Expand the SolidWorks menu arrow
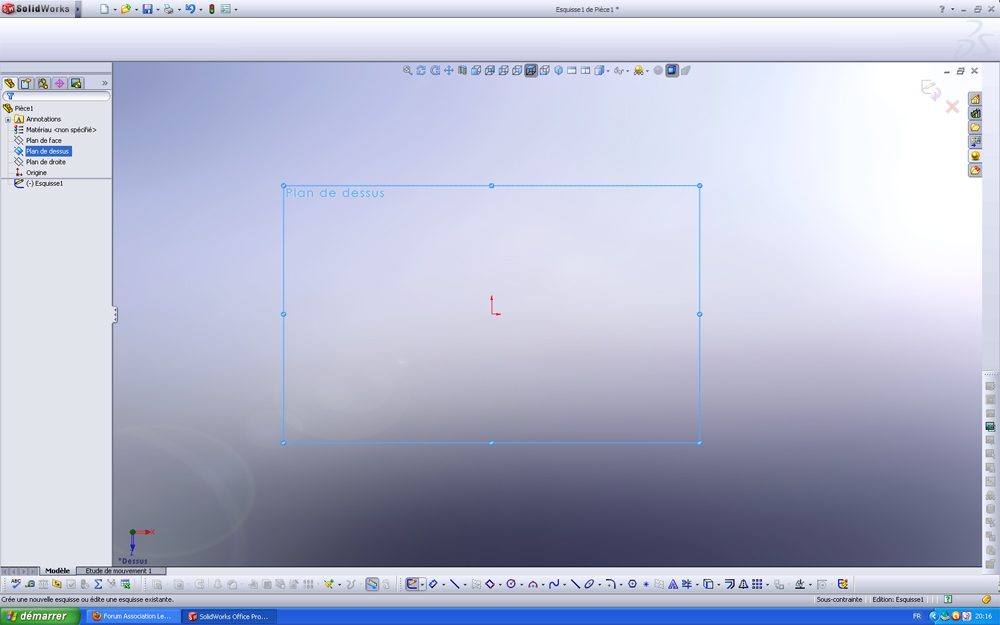The image size is (1000, 625). pyautogui.click(x=78, y=9)
